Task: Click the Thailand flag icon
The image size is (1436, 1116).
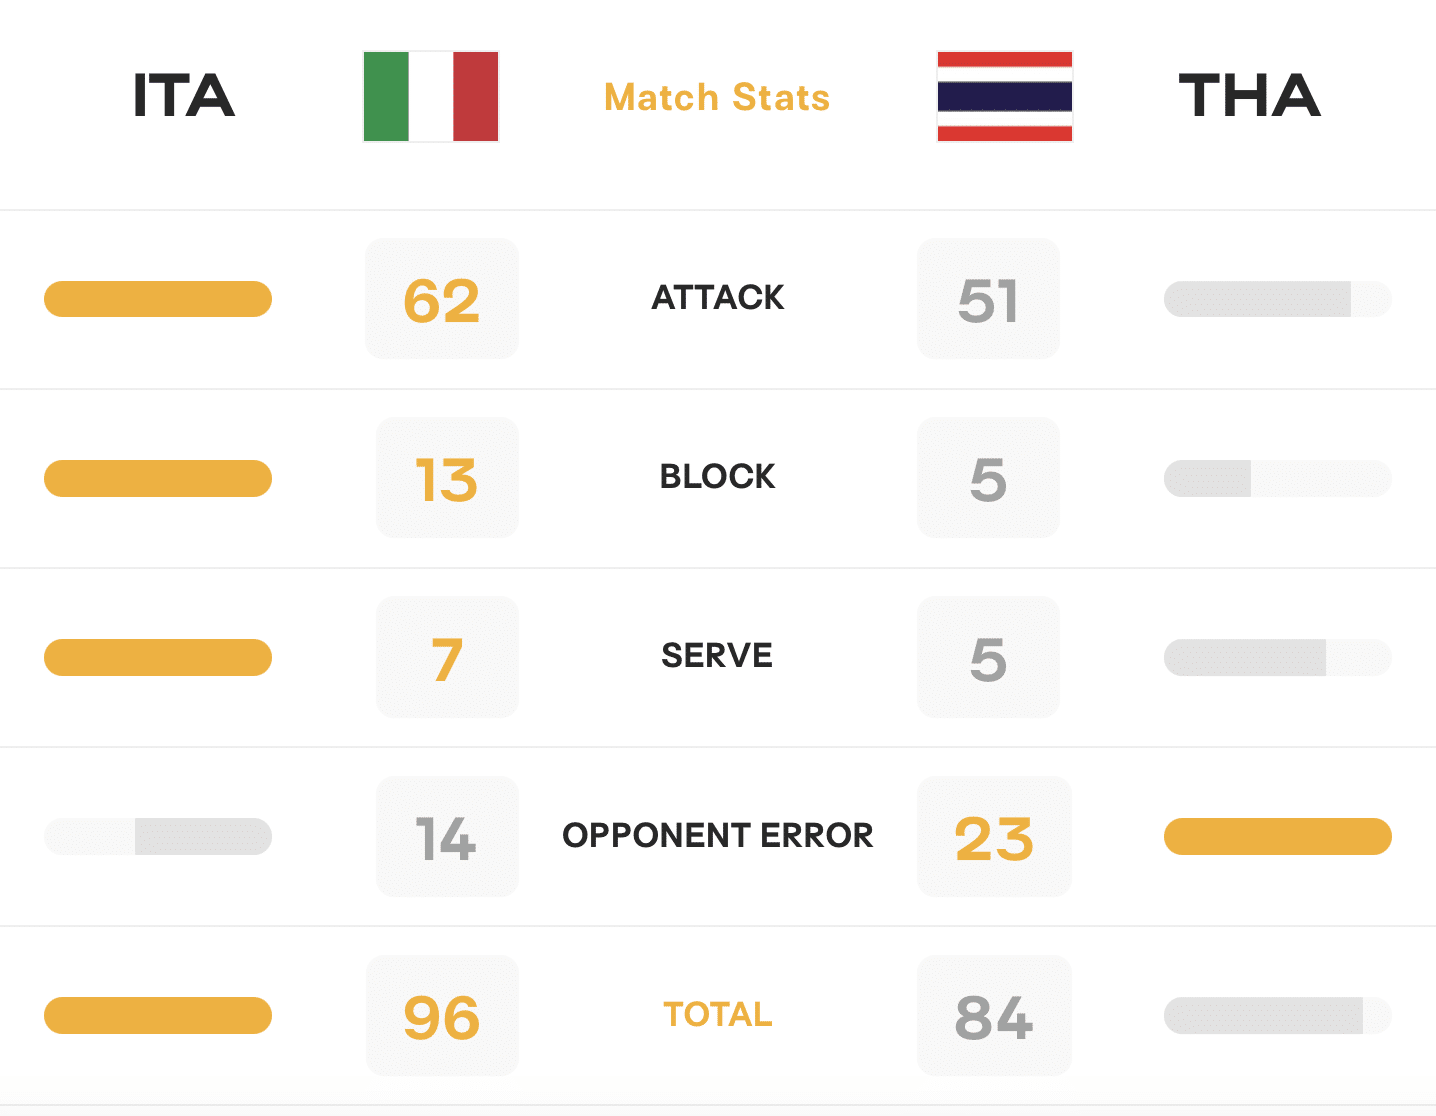Action: (x=1004, y=97)
